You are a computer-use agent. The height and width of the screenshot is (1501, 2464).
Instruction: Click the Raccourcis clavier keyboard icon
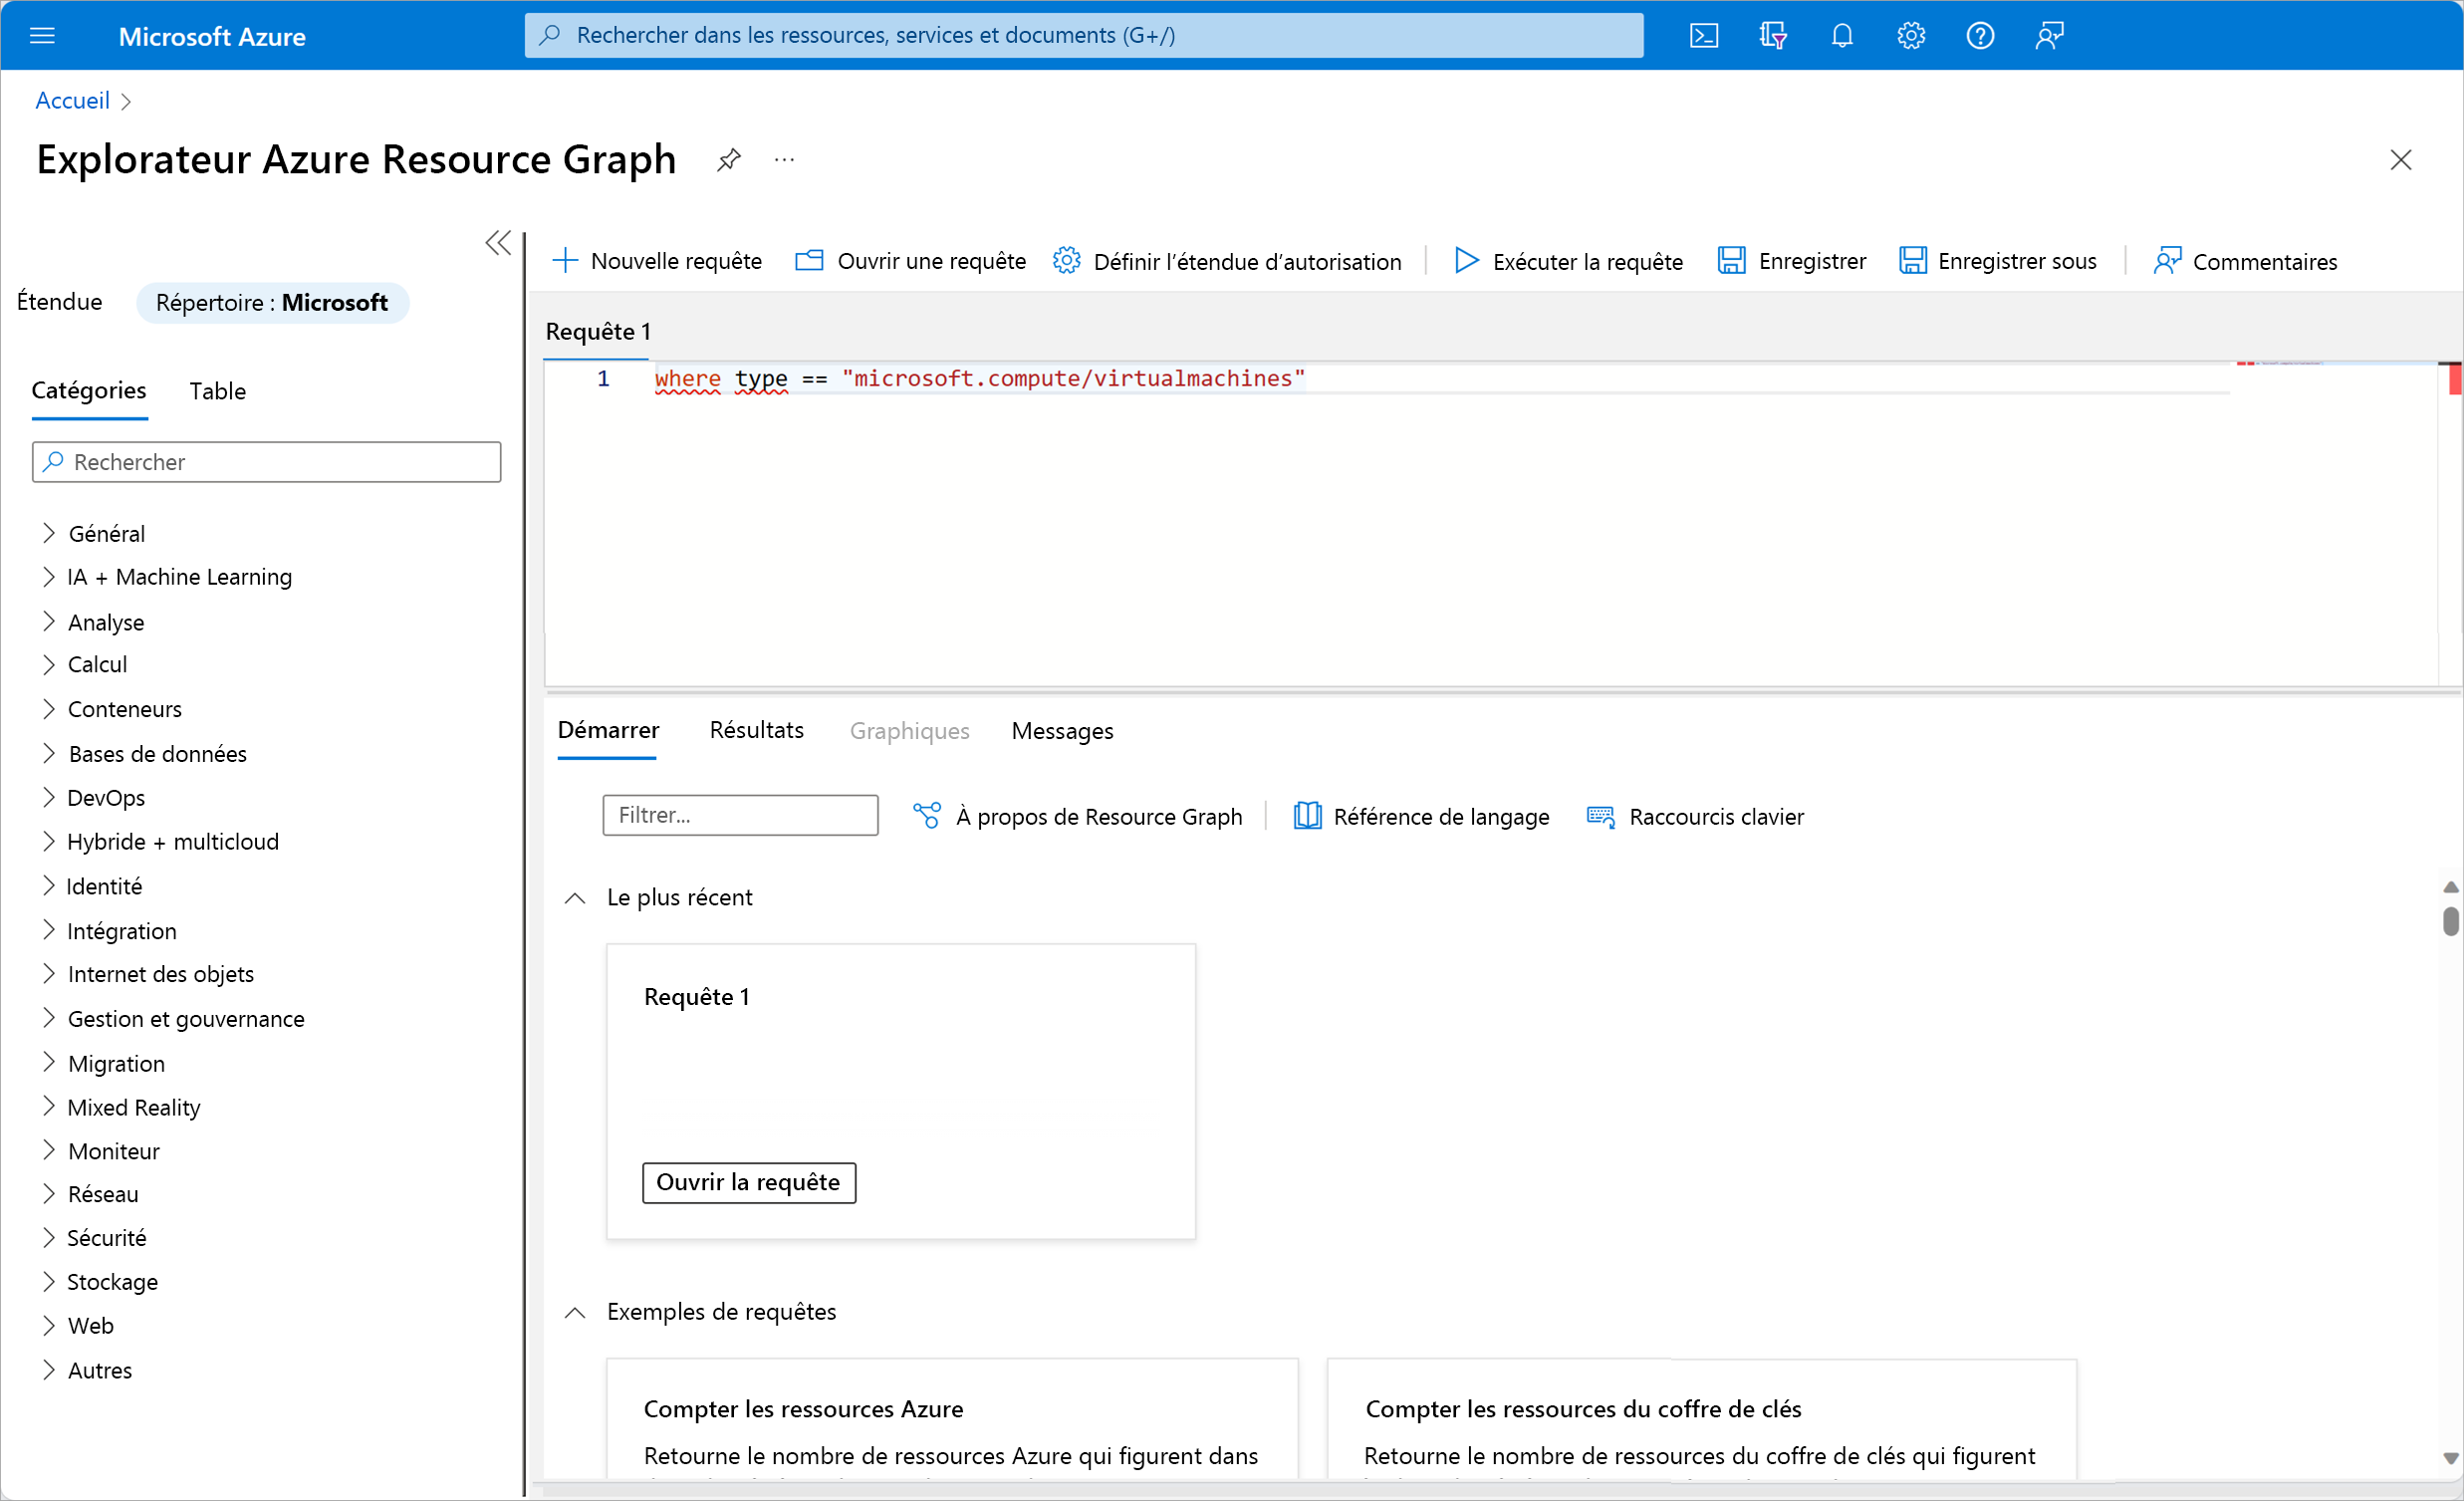tap(1600, 816)
